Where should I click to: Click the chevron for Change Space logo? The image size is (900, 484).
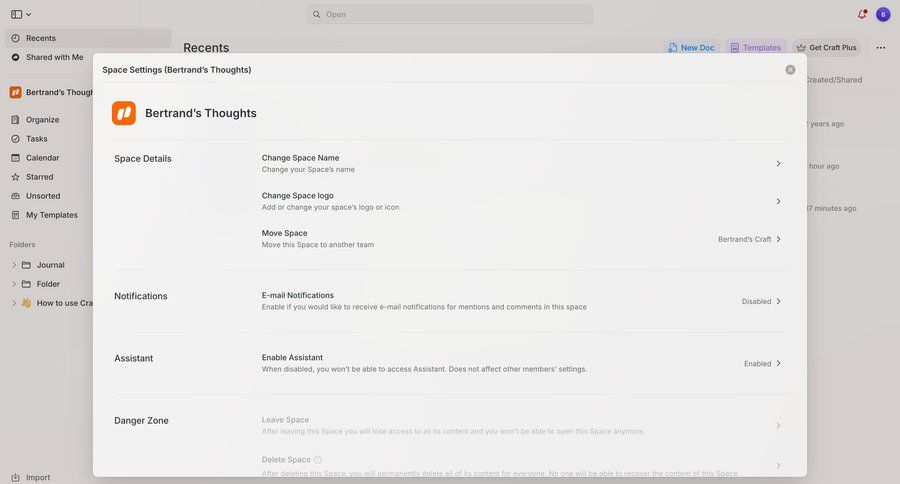778,202
